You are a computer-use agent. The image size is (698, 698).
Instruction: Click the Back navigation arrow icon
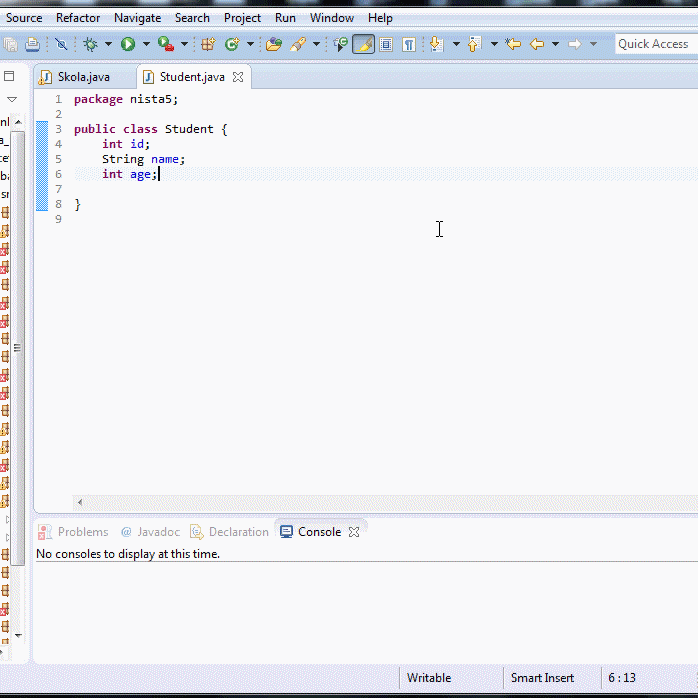[x=537, y=44]
